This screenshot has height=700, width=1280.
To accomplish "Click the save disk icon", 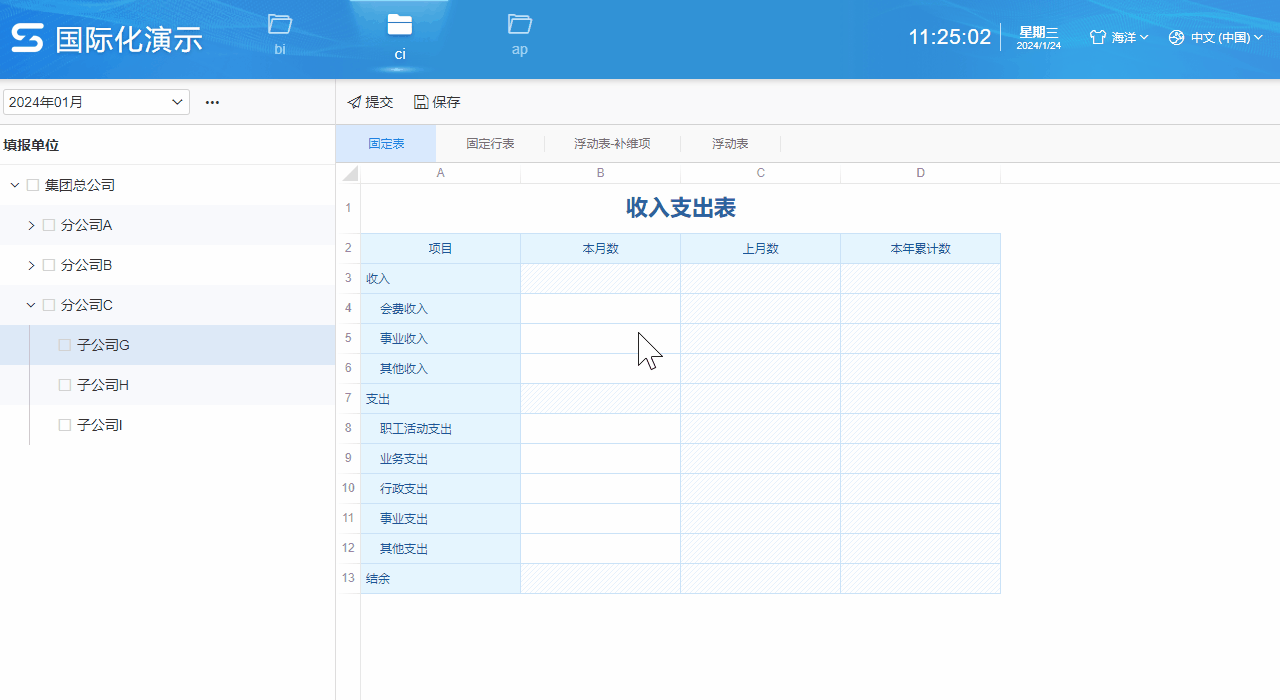I will [x=421, y=102].
